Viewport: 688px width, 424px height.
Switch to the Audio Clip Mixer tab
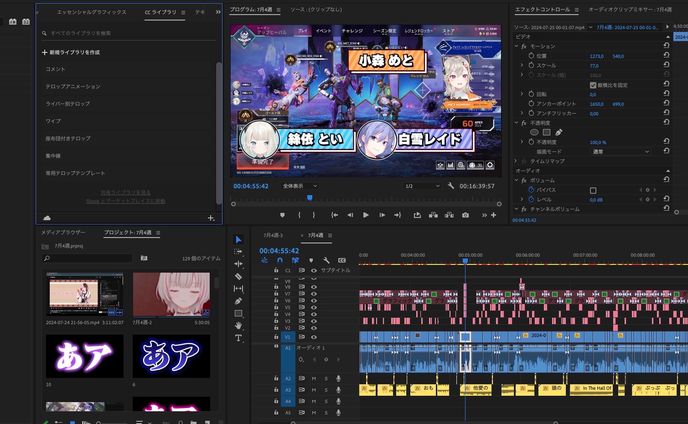[x=630, y=9]
